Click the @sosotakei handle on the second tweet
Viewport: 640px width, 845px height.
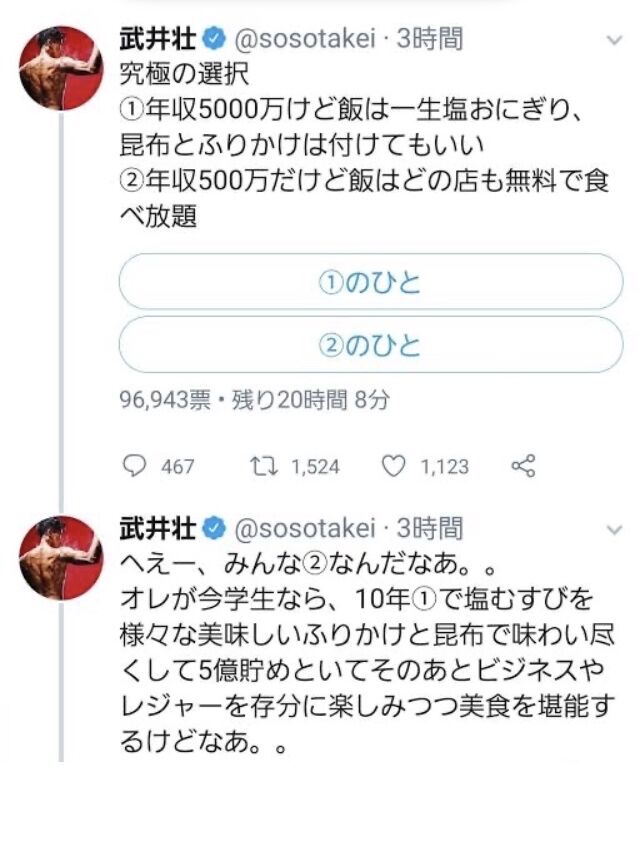(x=304, y=530)
